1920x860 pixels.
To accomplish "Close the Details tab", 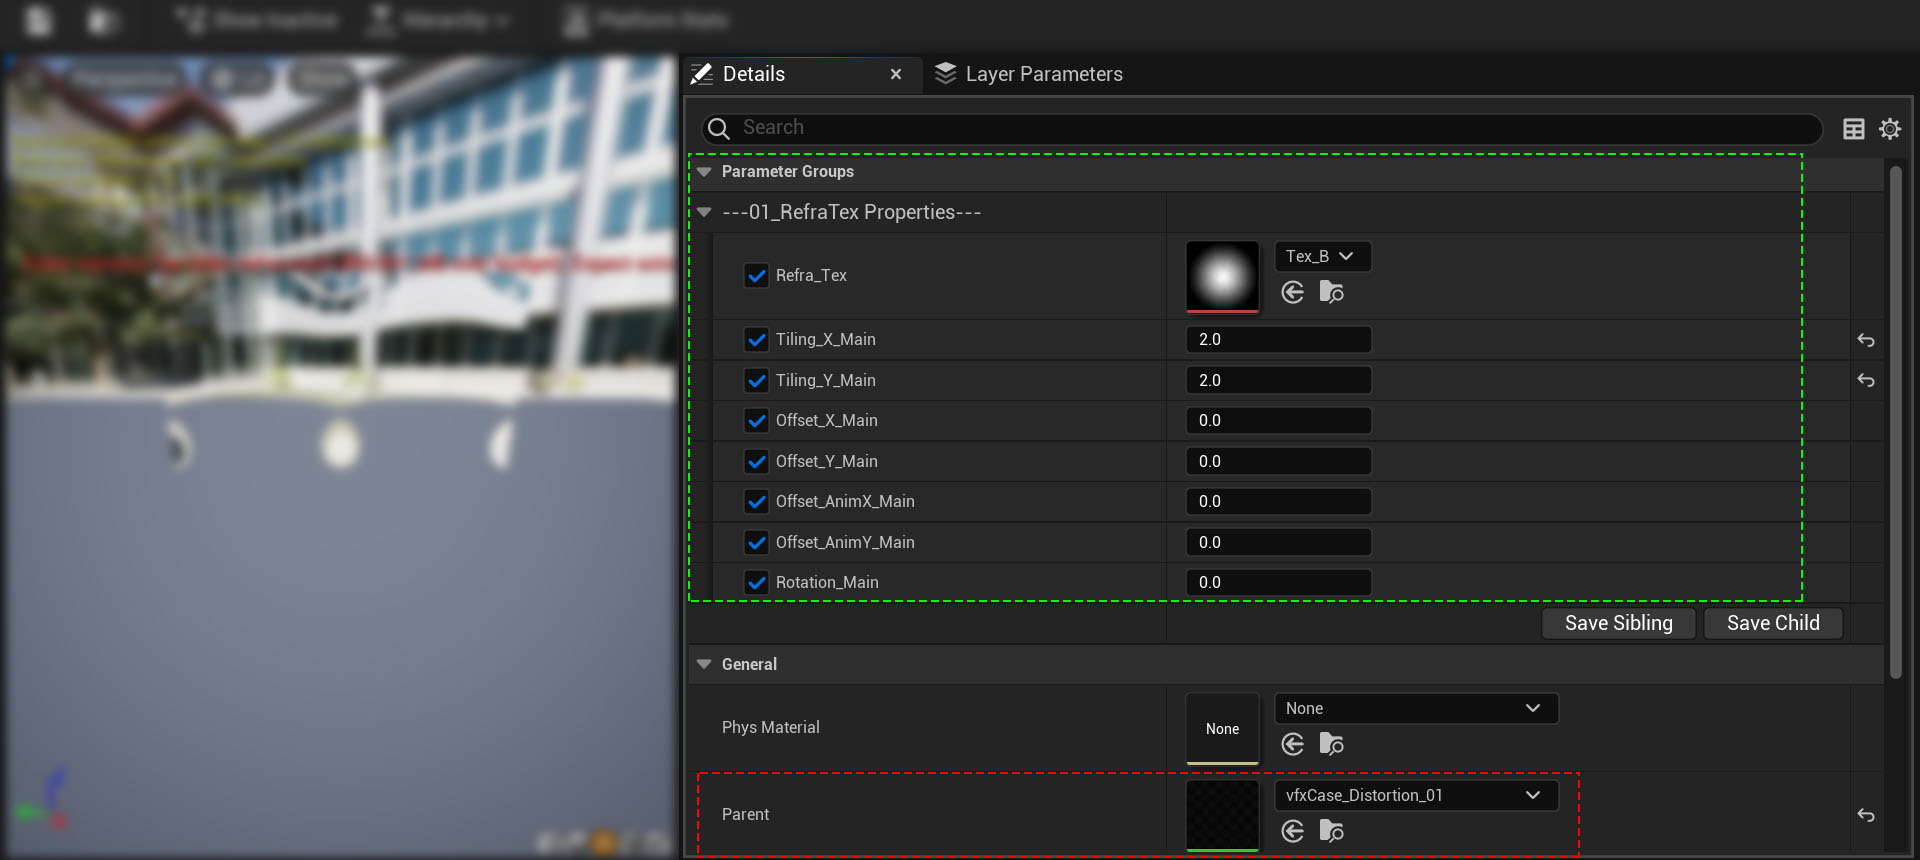I will tap(896, 74).
